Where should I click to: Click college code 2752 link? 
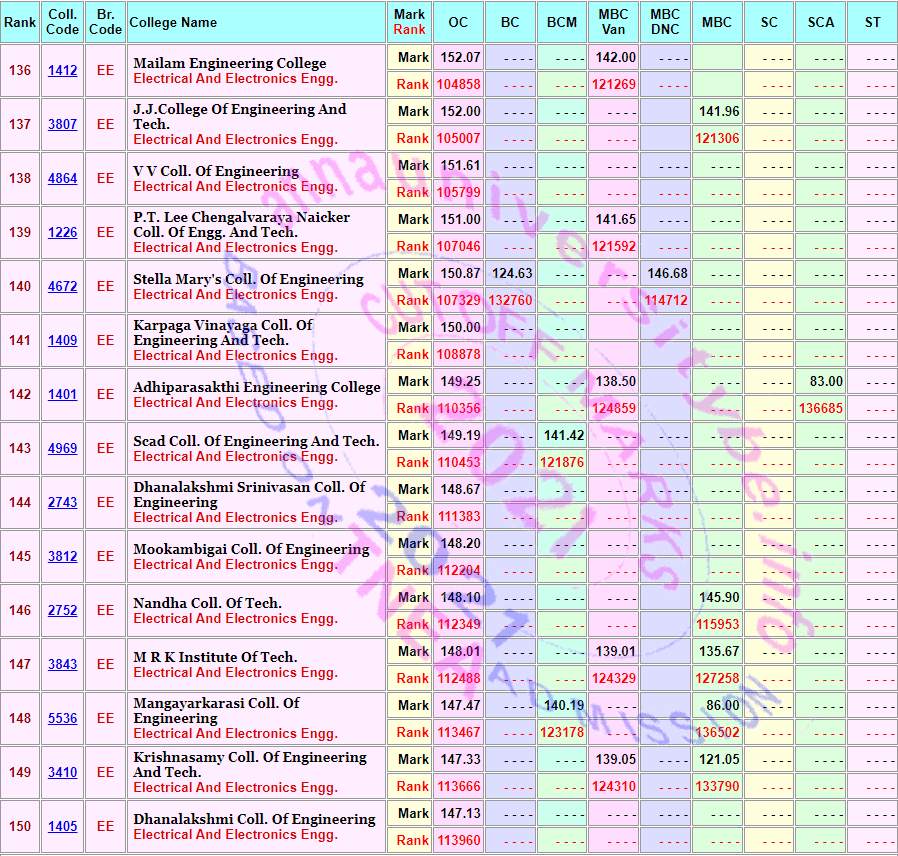tap(62, 610)
